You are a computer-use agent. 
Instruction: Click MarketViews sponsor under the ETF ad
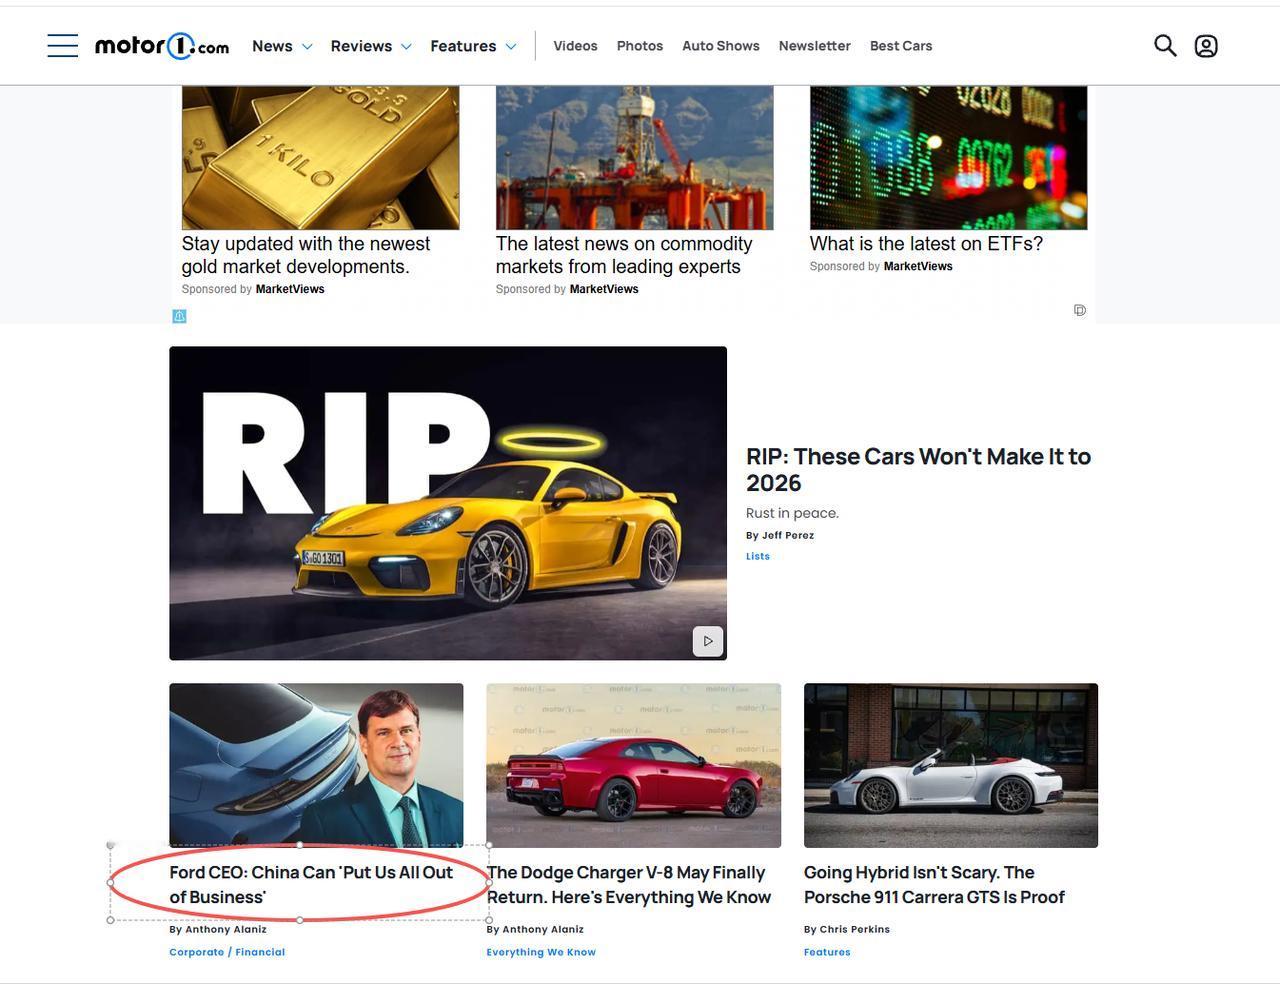tap(918, 266)
